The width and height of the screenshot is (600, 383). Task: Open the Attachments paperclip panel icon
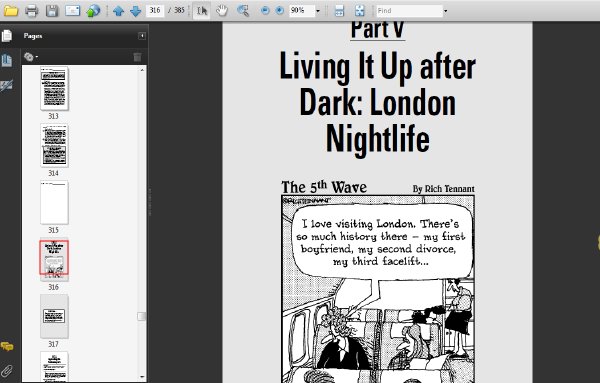[x=7, y=370]
